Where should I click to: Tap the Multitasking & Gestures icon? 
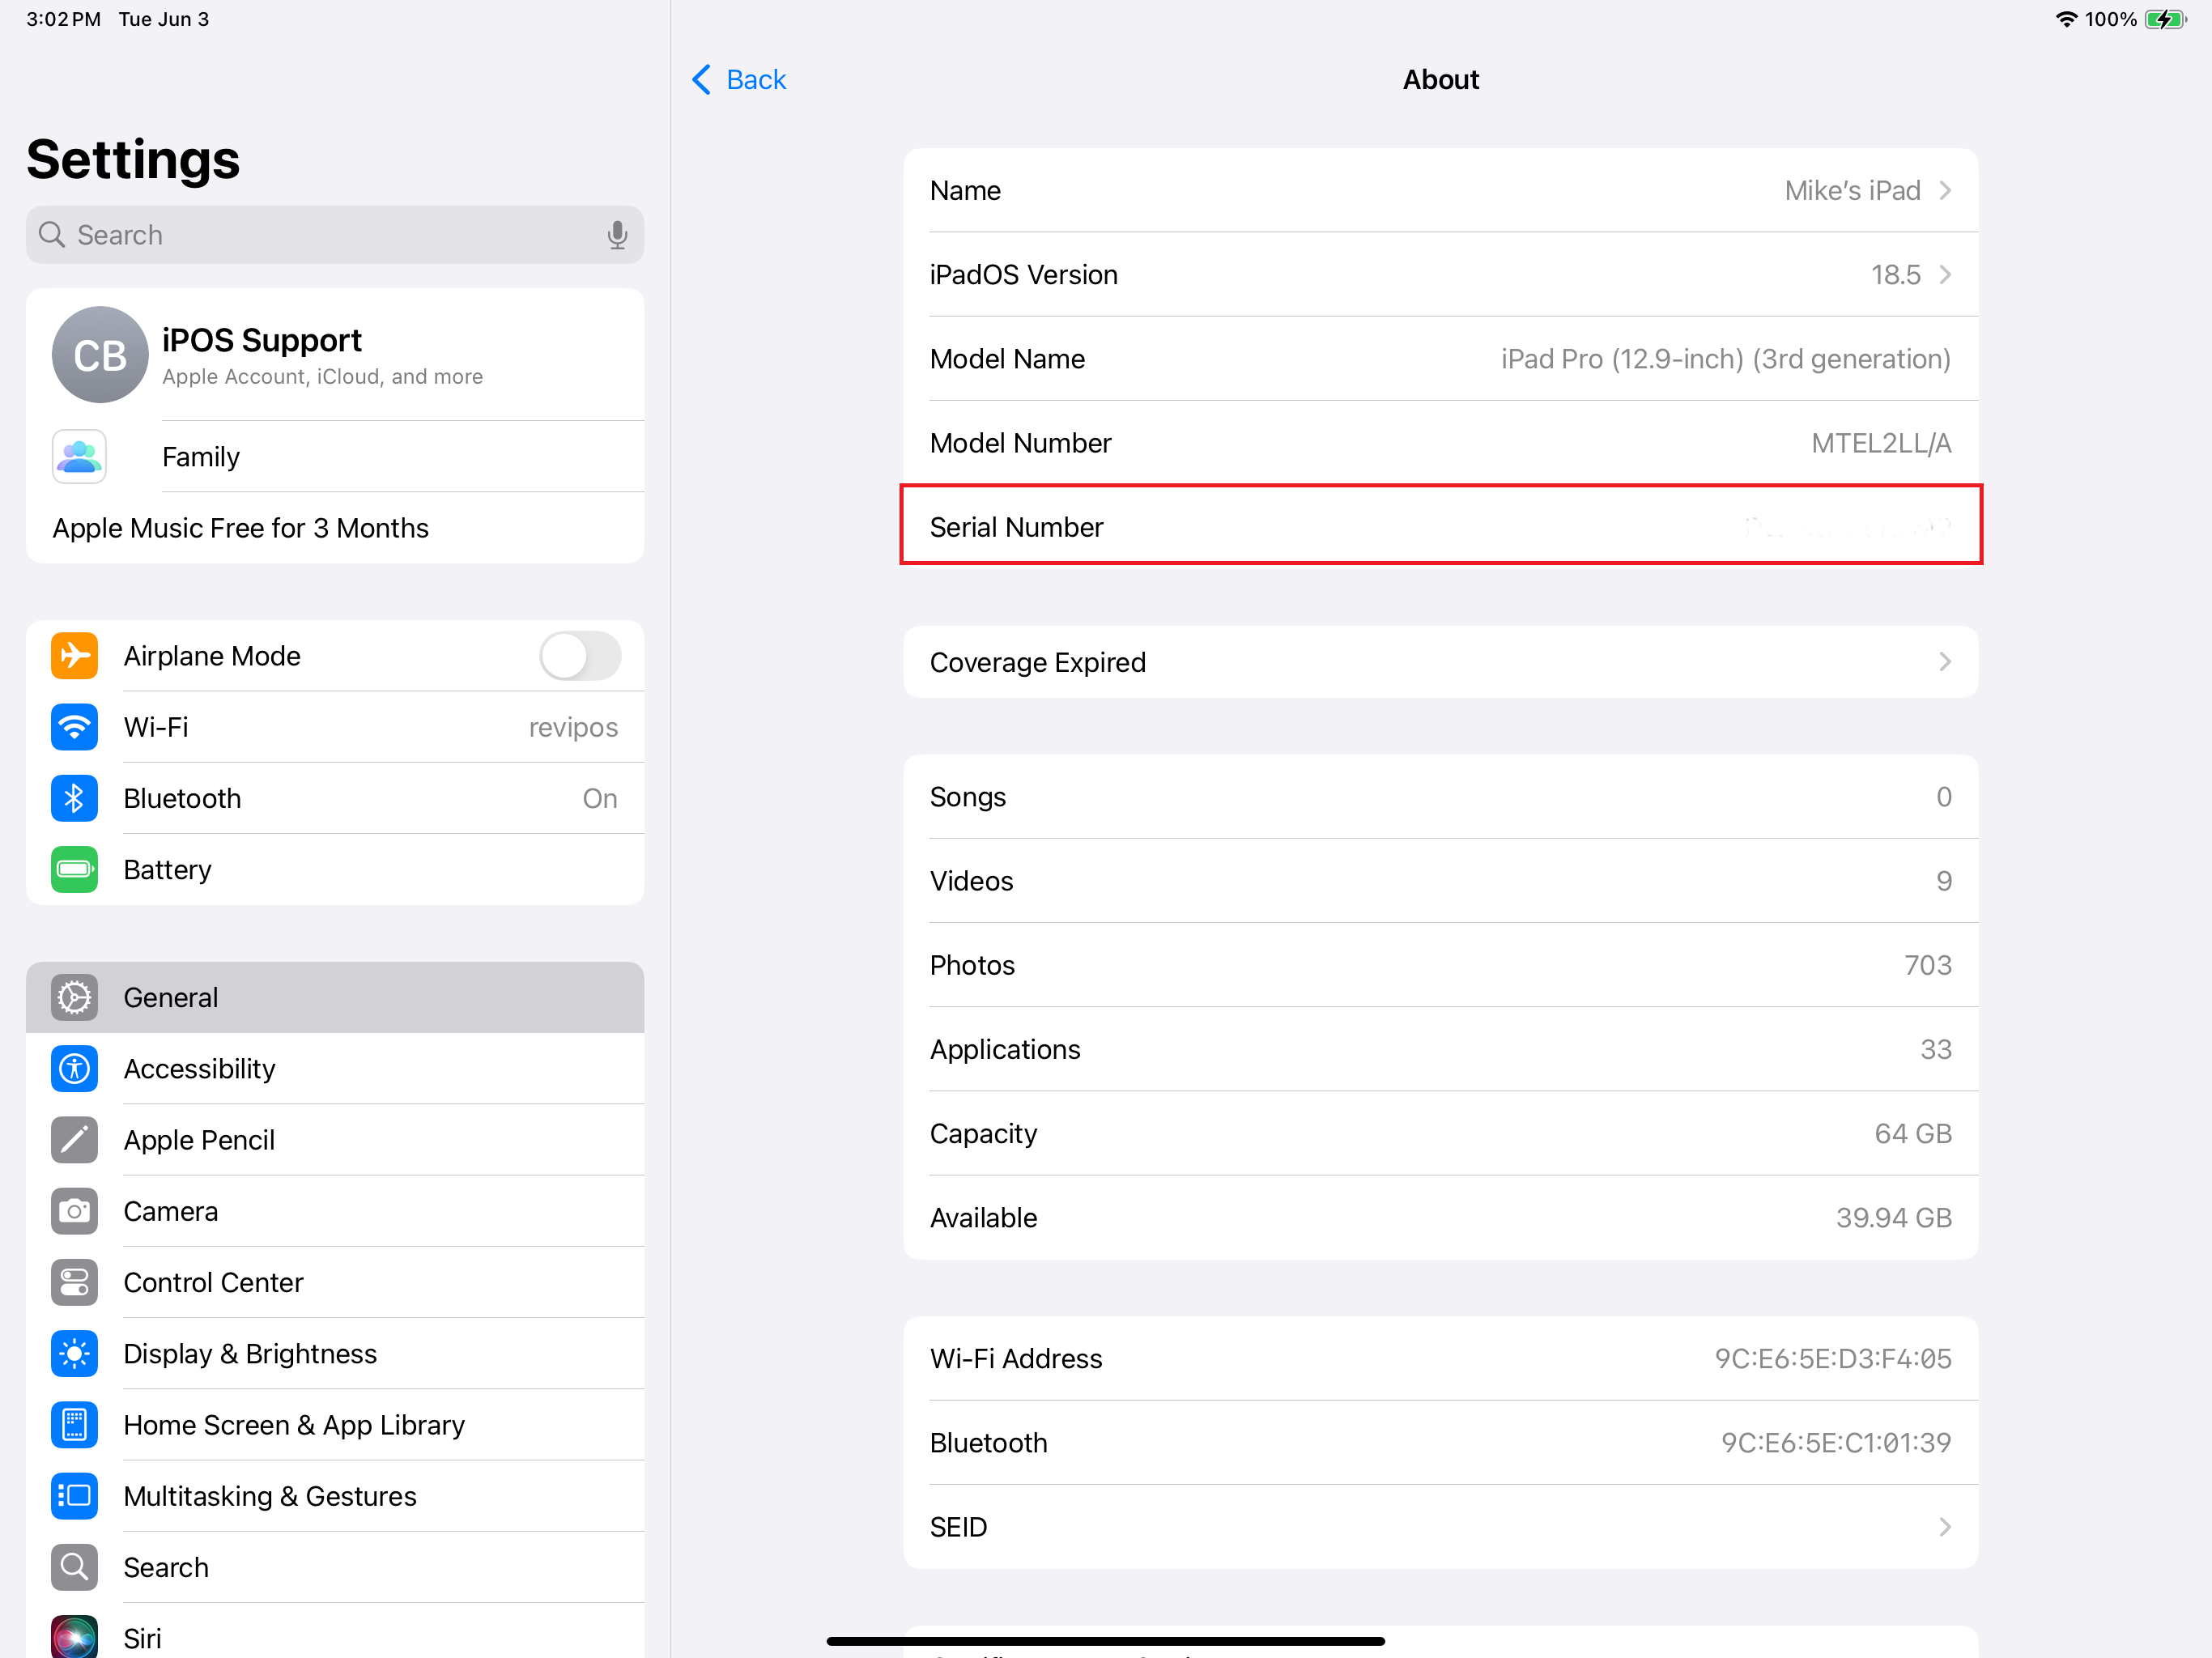pyautogui.click(x=74, y=1496)
